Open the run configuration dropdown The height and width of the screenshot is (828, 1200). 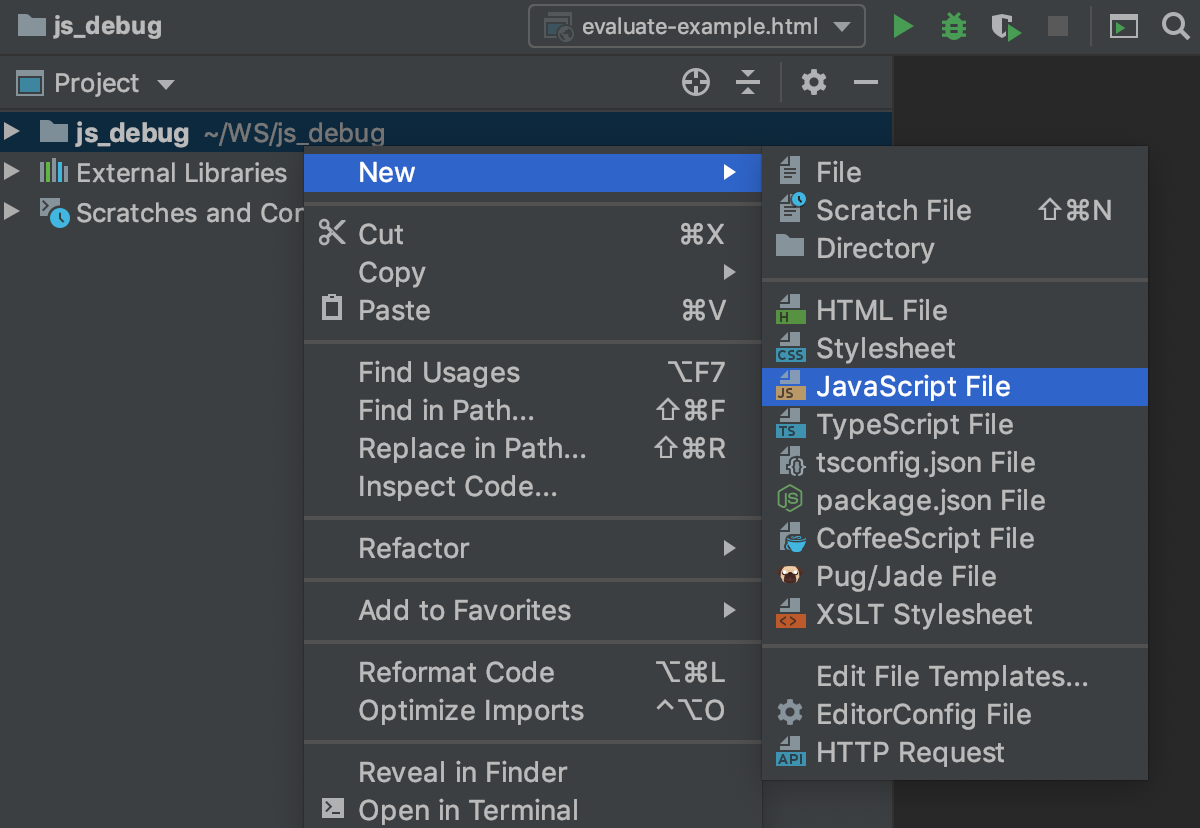pyautogui.click(x=697, y=27)
